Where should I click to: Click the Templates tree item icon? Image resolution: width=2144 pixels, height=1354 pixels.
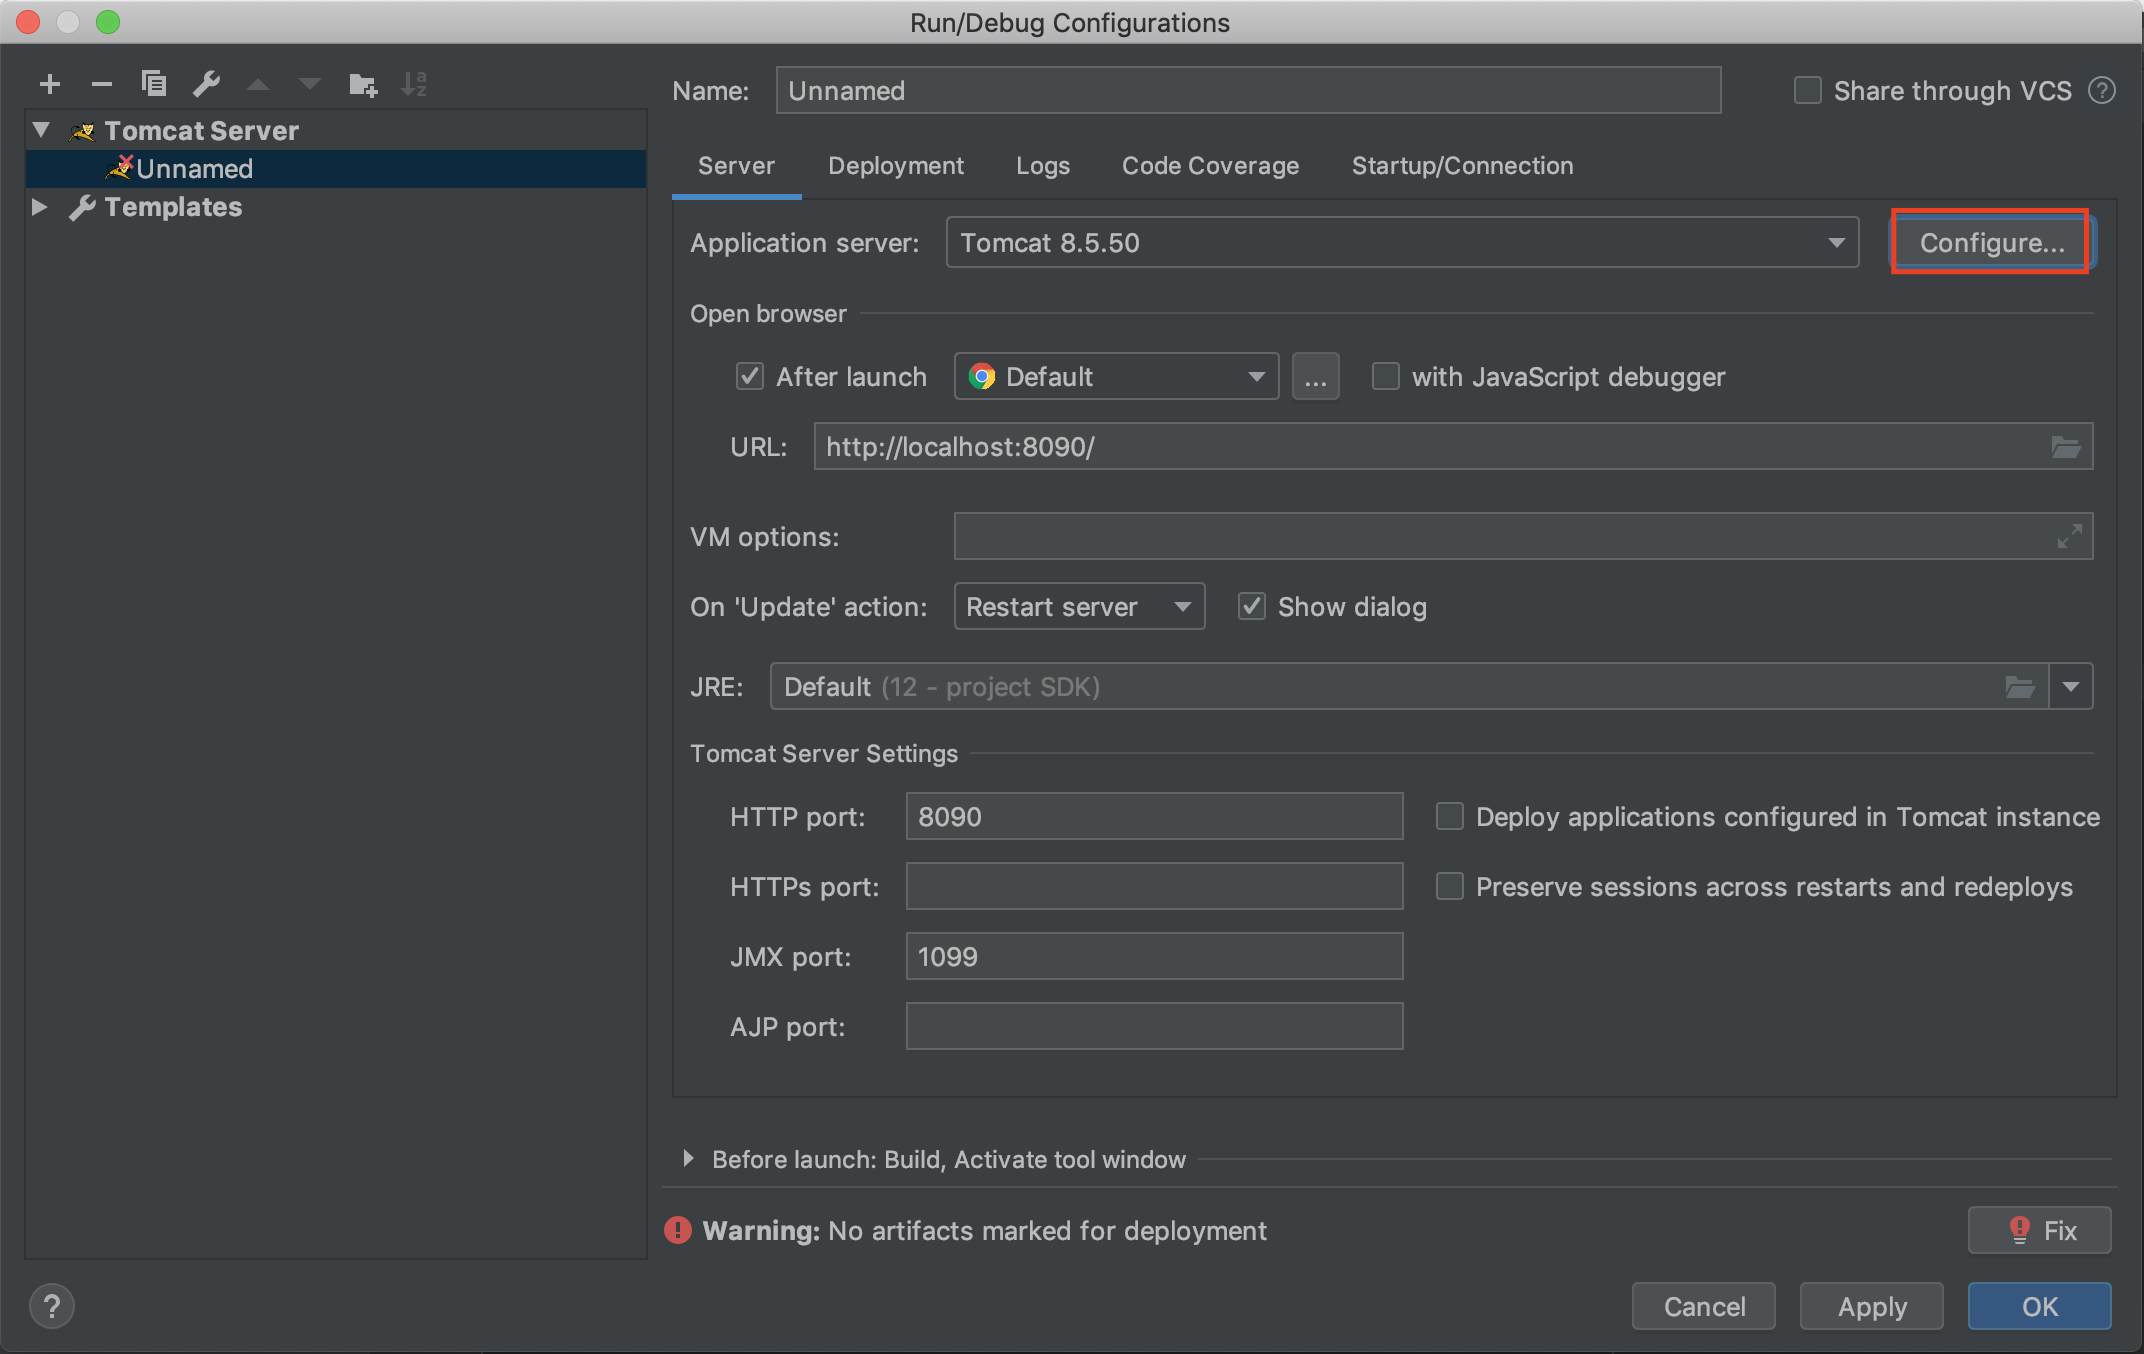pyautogui.click(x=83, y=204)
